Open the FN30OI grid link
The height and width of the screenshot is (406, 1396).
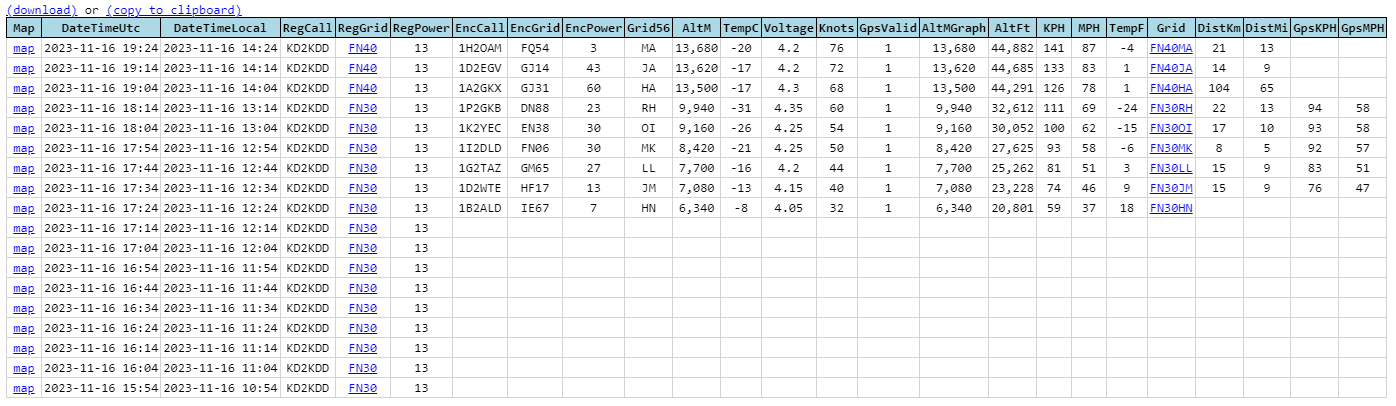pyautogui.click(x=1170, y=128)
